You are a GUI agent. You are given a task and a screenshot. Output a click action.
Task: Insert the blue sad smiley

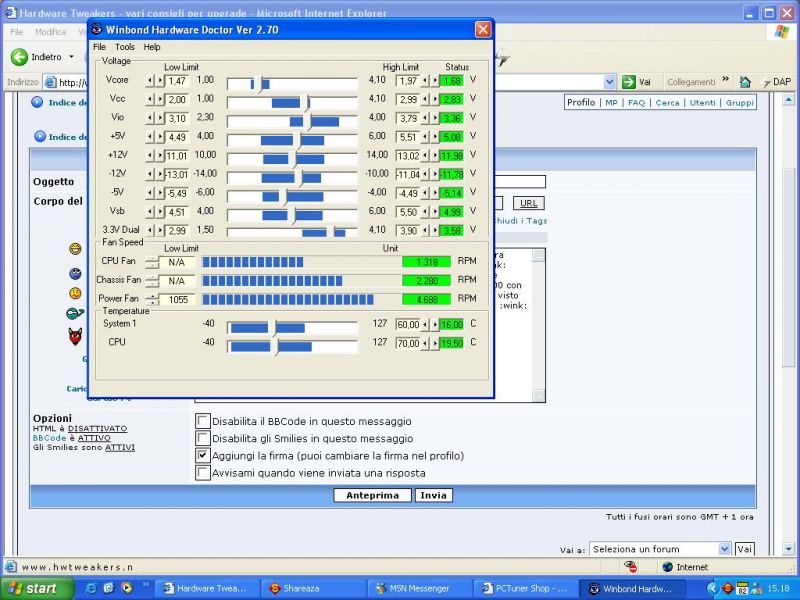pos(76,273)
